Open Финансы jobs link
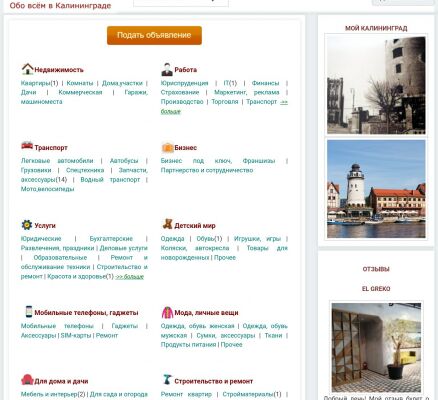The height and width of the screenshot is (400, 438). tap(265, 83)
